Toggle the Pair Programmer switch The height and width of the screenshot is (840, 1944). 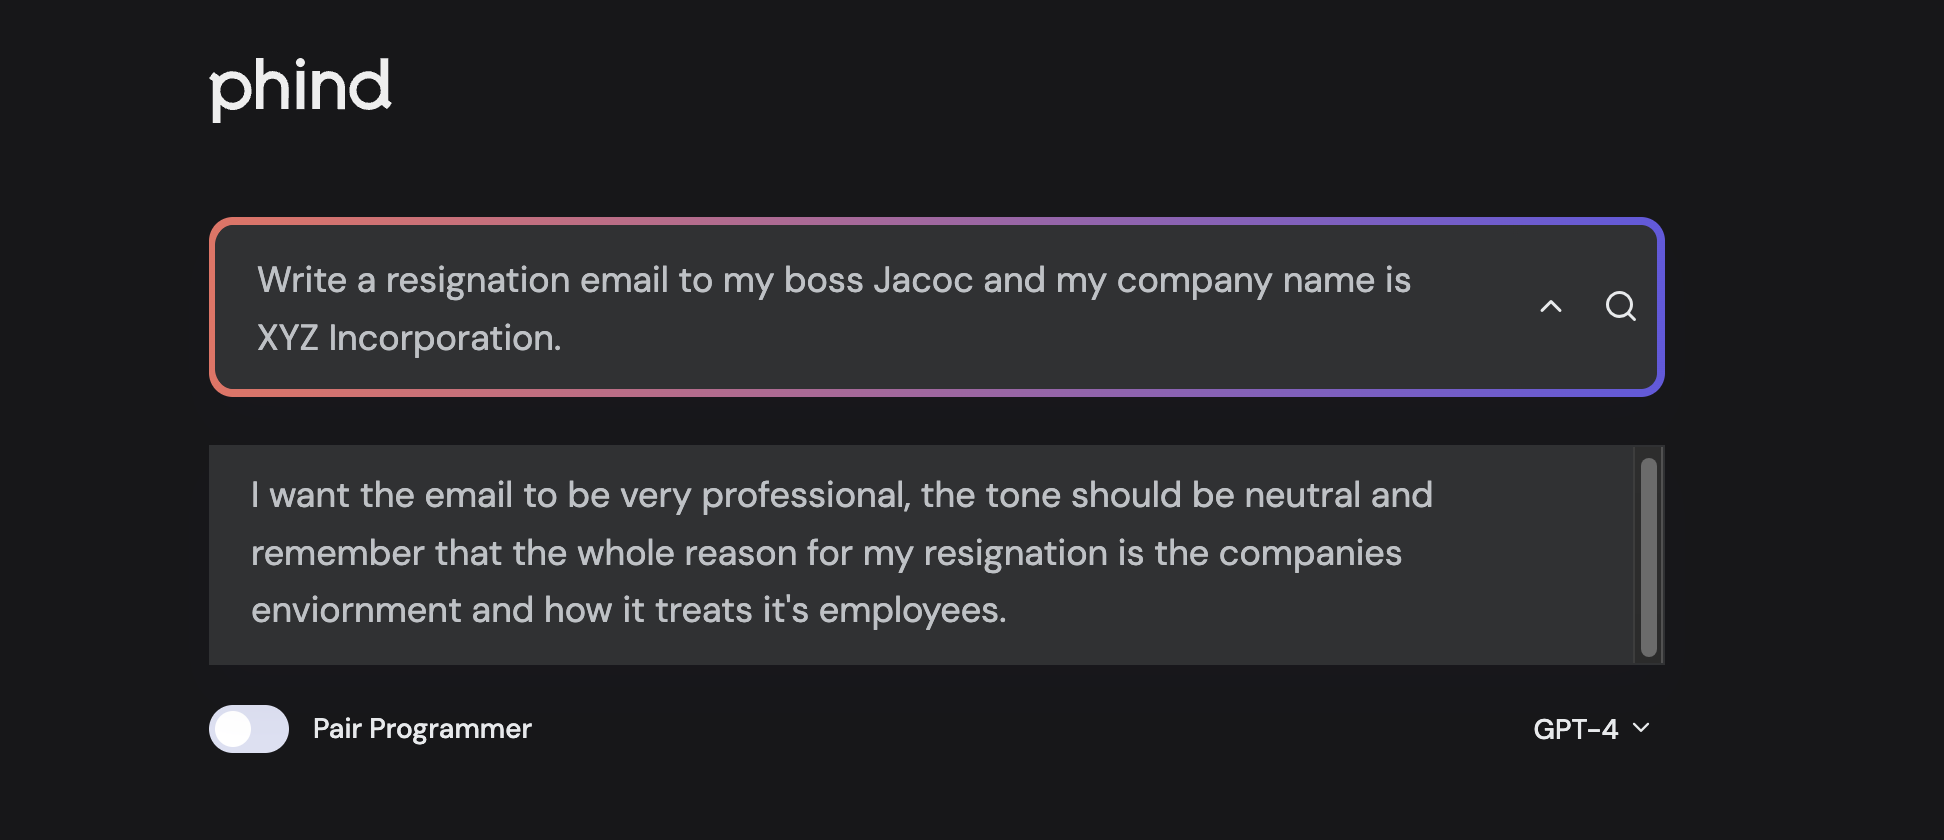[x=249, y=729]
